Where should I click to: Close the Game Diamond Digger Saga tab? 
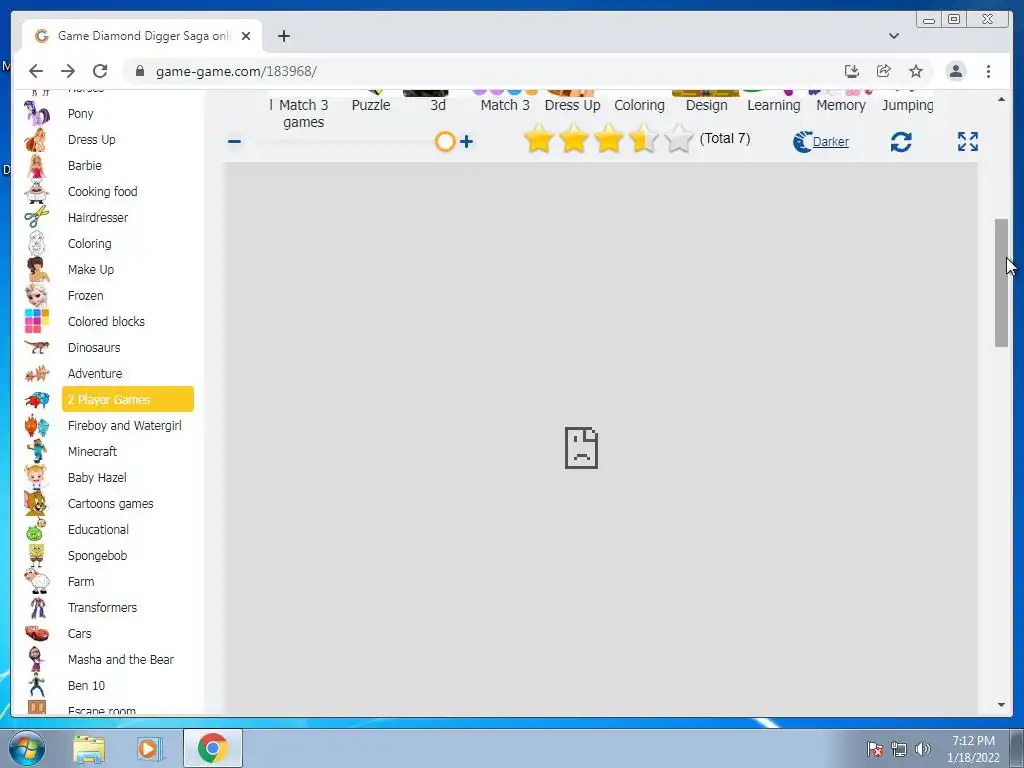246,36
